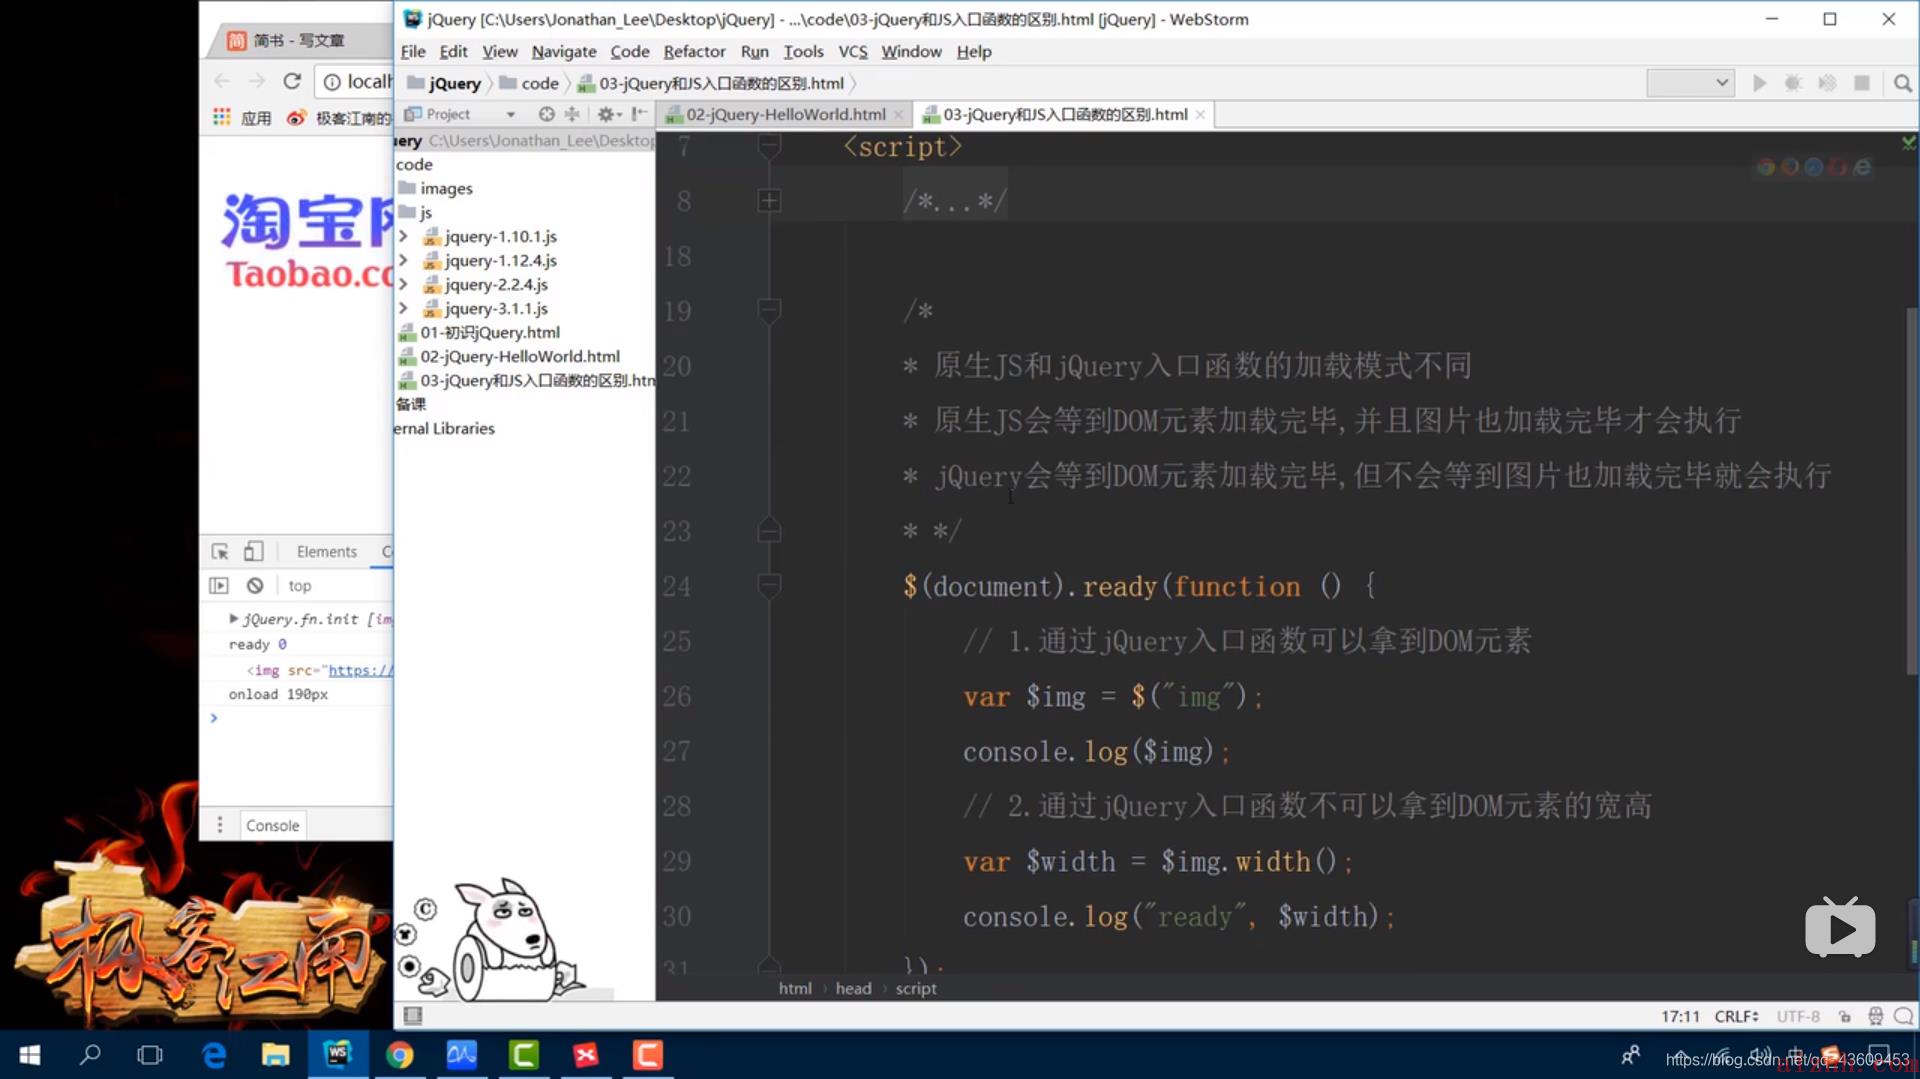
Task: Click tool window quick access icon
Action: tap(412, 1016)
